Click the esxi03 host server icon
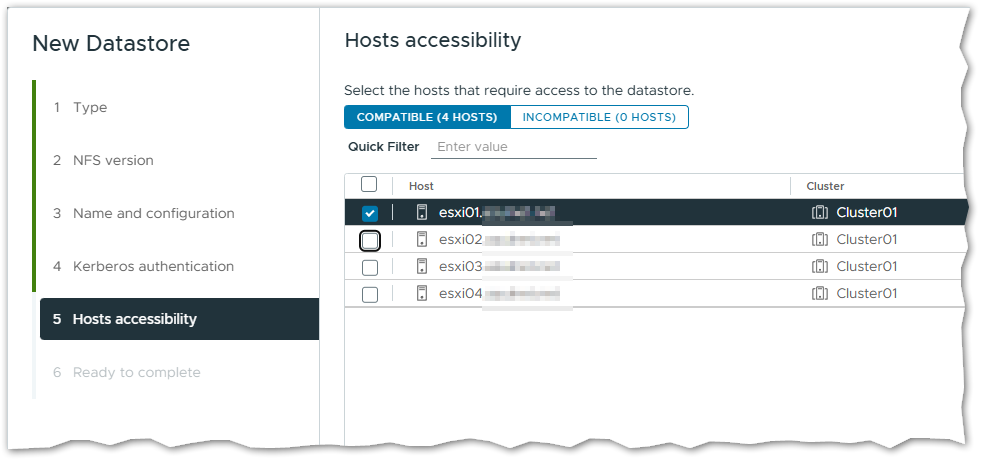The width and height of the screenshot is (981, 460). 422,267
